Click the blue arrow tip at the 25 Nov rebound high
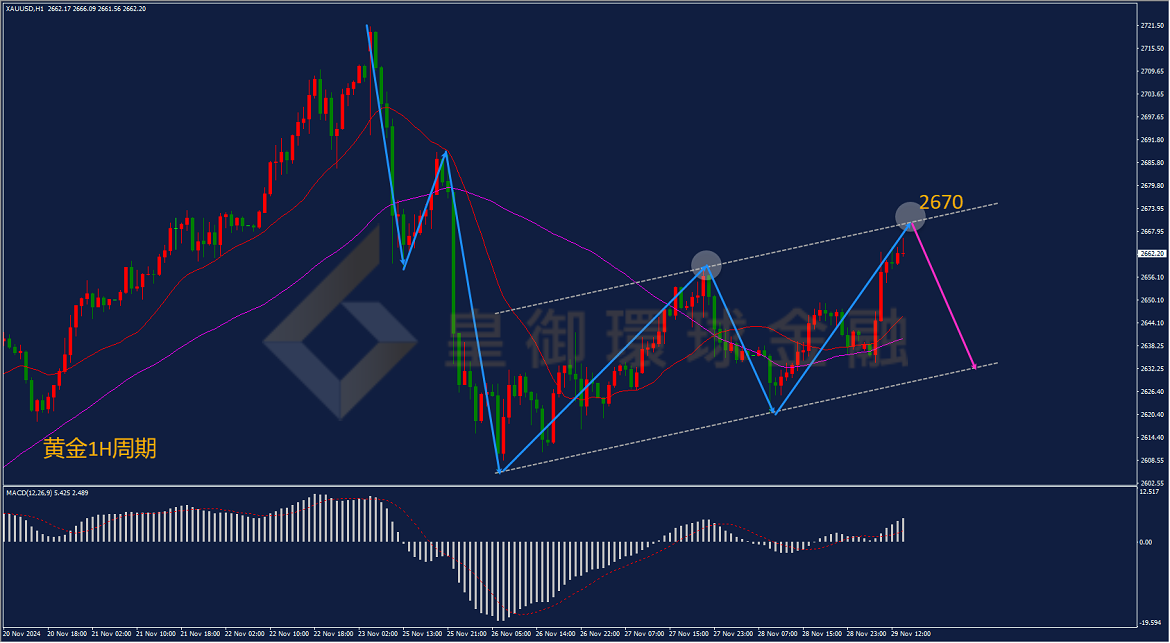1170x643 pixels. [x=445, y=154]
